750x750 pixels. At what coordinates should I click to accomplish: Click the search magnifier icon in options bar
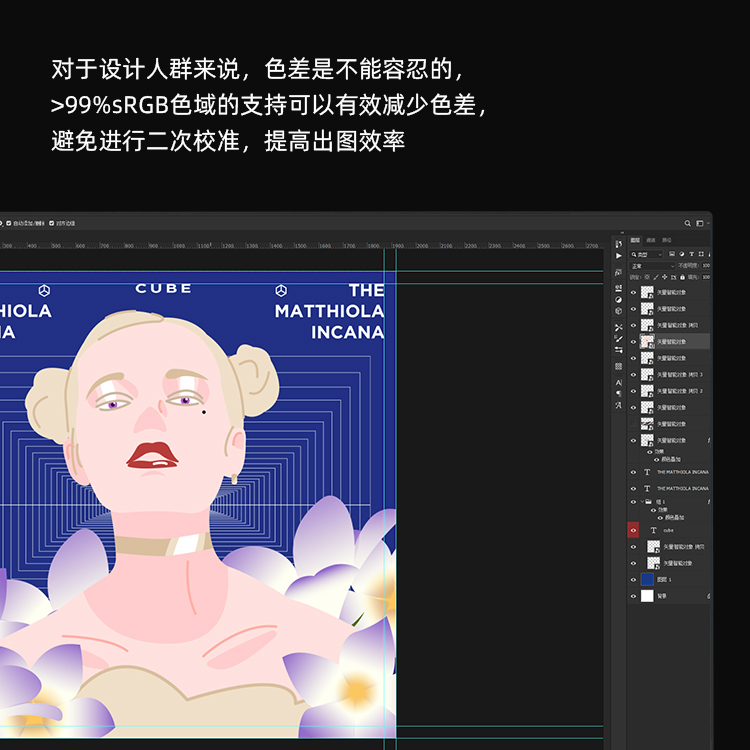(687, 223)
